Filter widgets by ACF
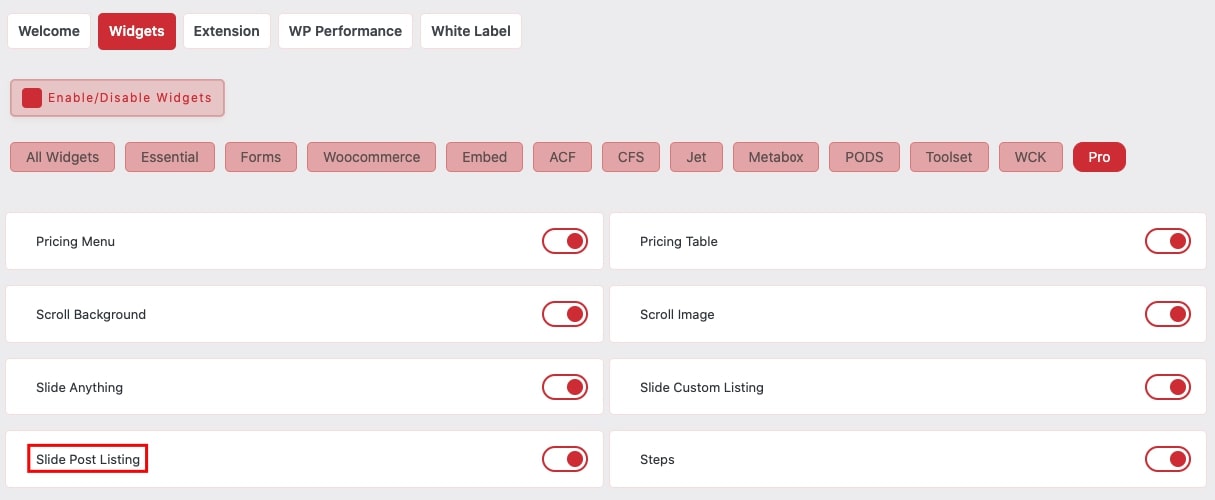 pyautogui.click(x=563, y=157)
